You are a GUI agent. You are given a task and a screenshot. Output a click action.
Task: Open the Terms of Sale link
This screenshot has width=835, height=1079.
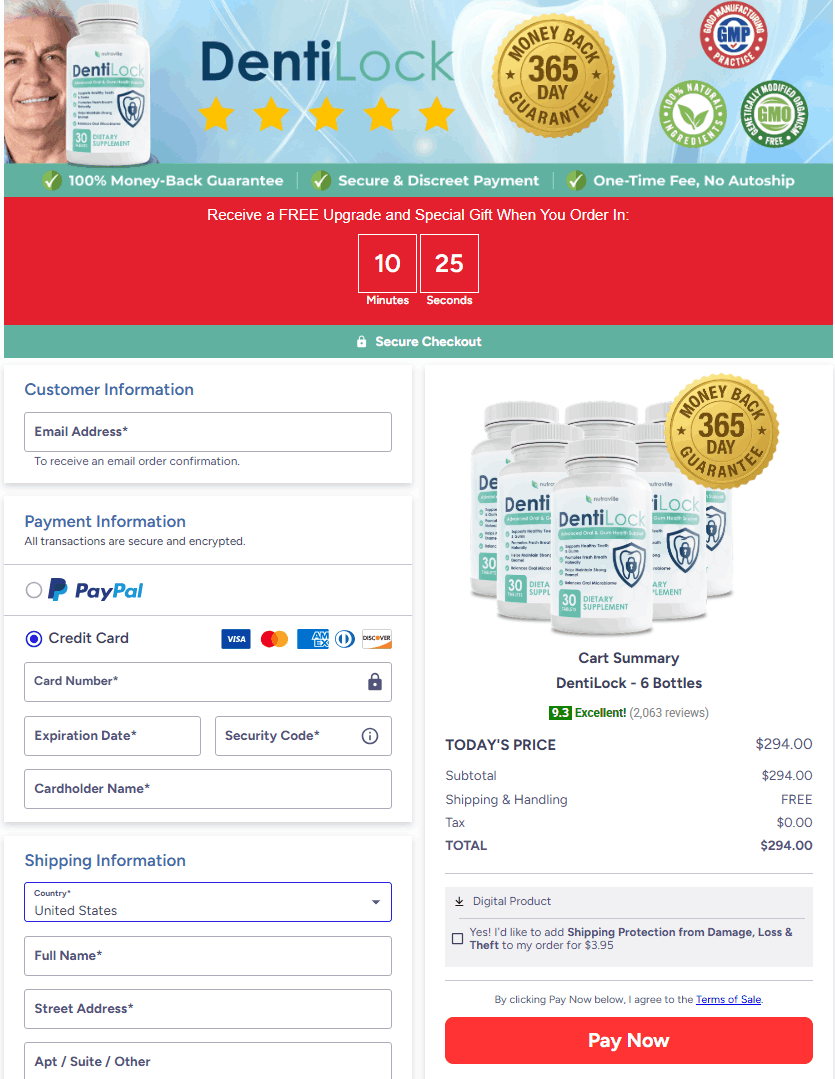coord(728,999)
